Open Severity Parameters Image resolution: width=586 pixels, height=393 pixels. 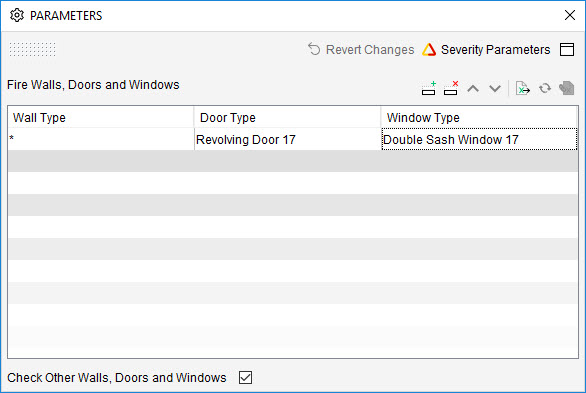(x=486, y=49)
